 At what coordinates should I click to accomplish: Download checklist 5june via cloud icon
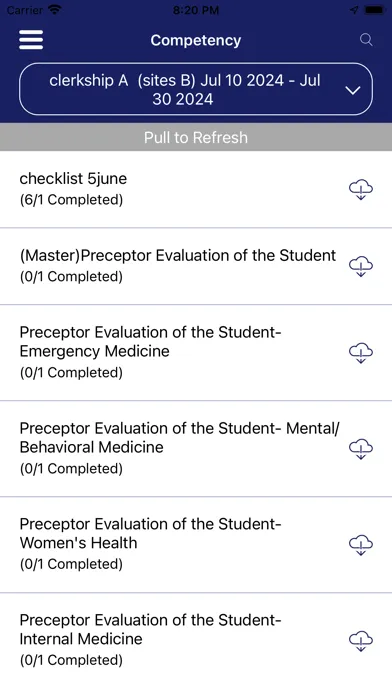coord(360,190)
